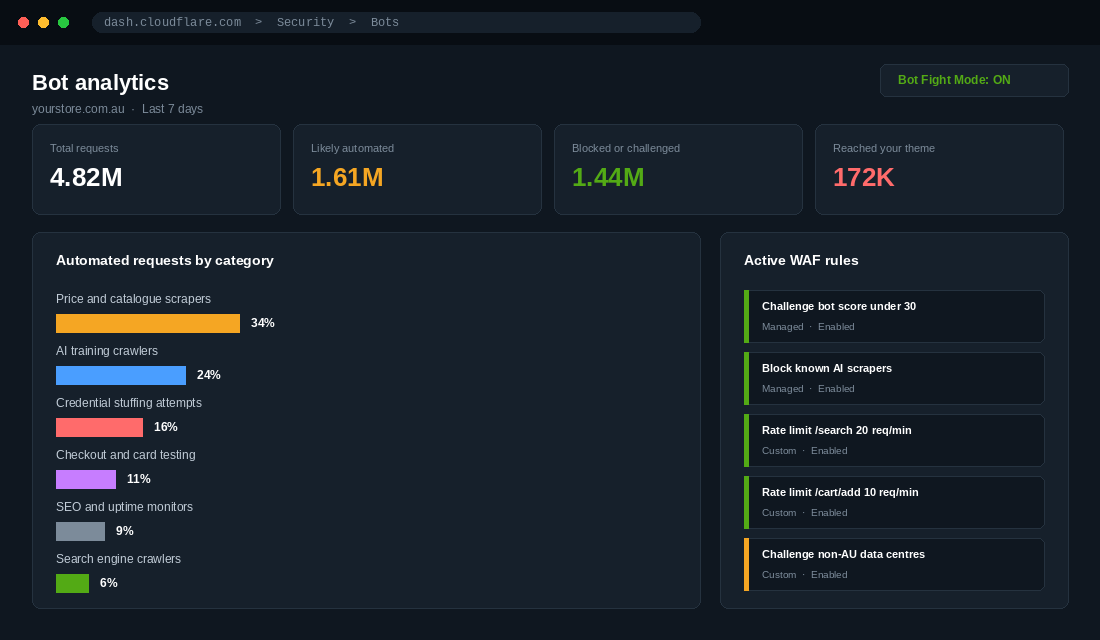The image size is (1100, 640).
Task: Click the green Search engine crawlers bar
Action: click(x=72, y=582)
